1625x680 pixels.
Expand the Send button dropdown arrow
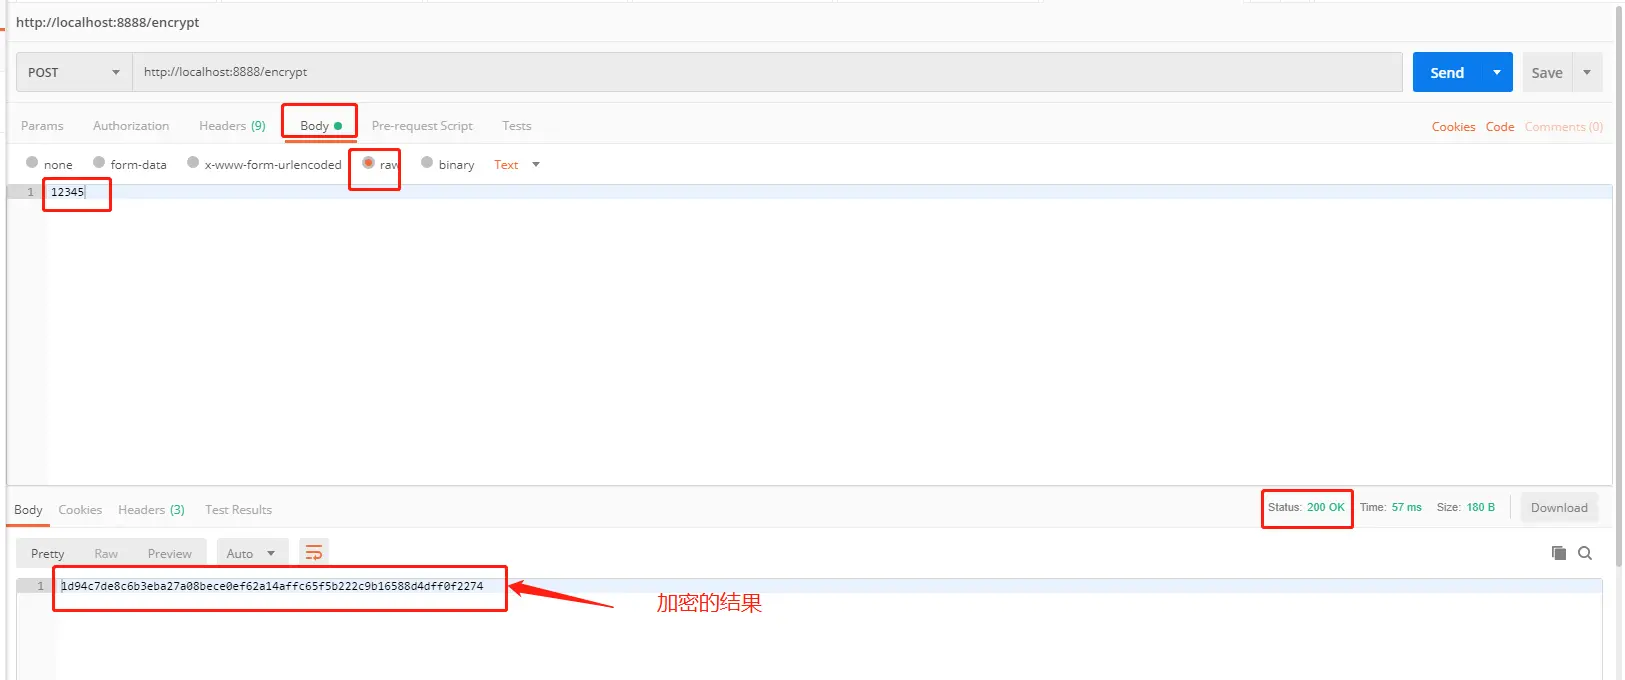point(1497,72)
